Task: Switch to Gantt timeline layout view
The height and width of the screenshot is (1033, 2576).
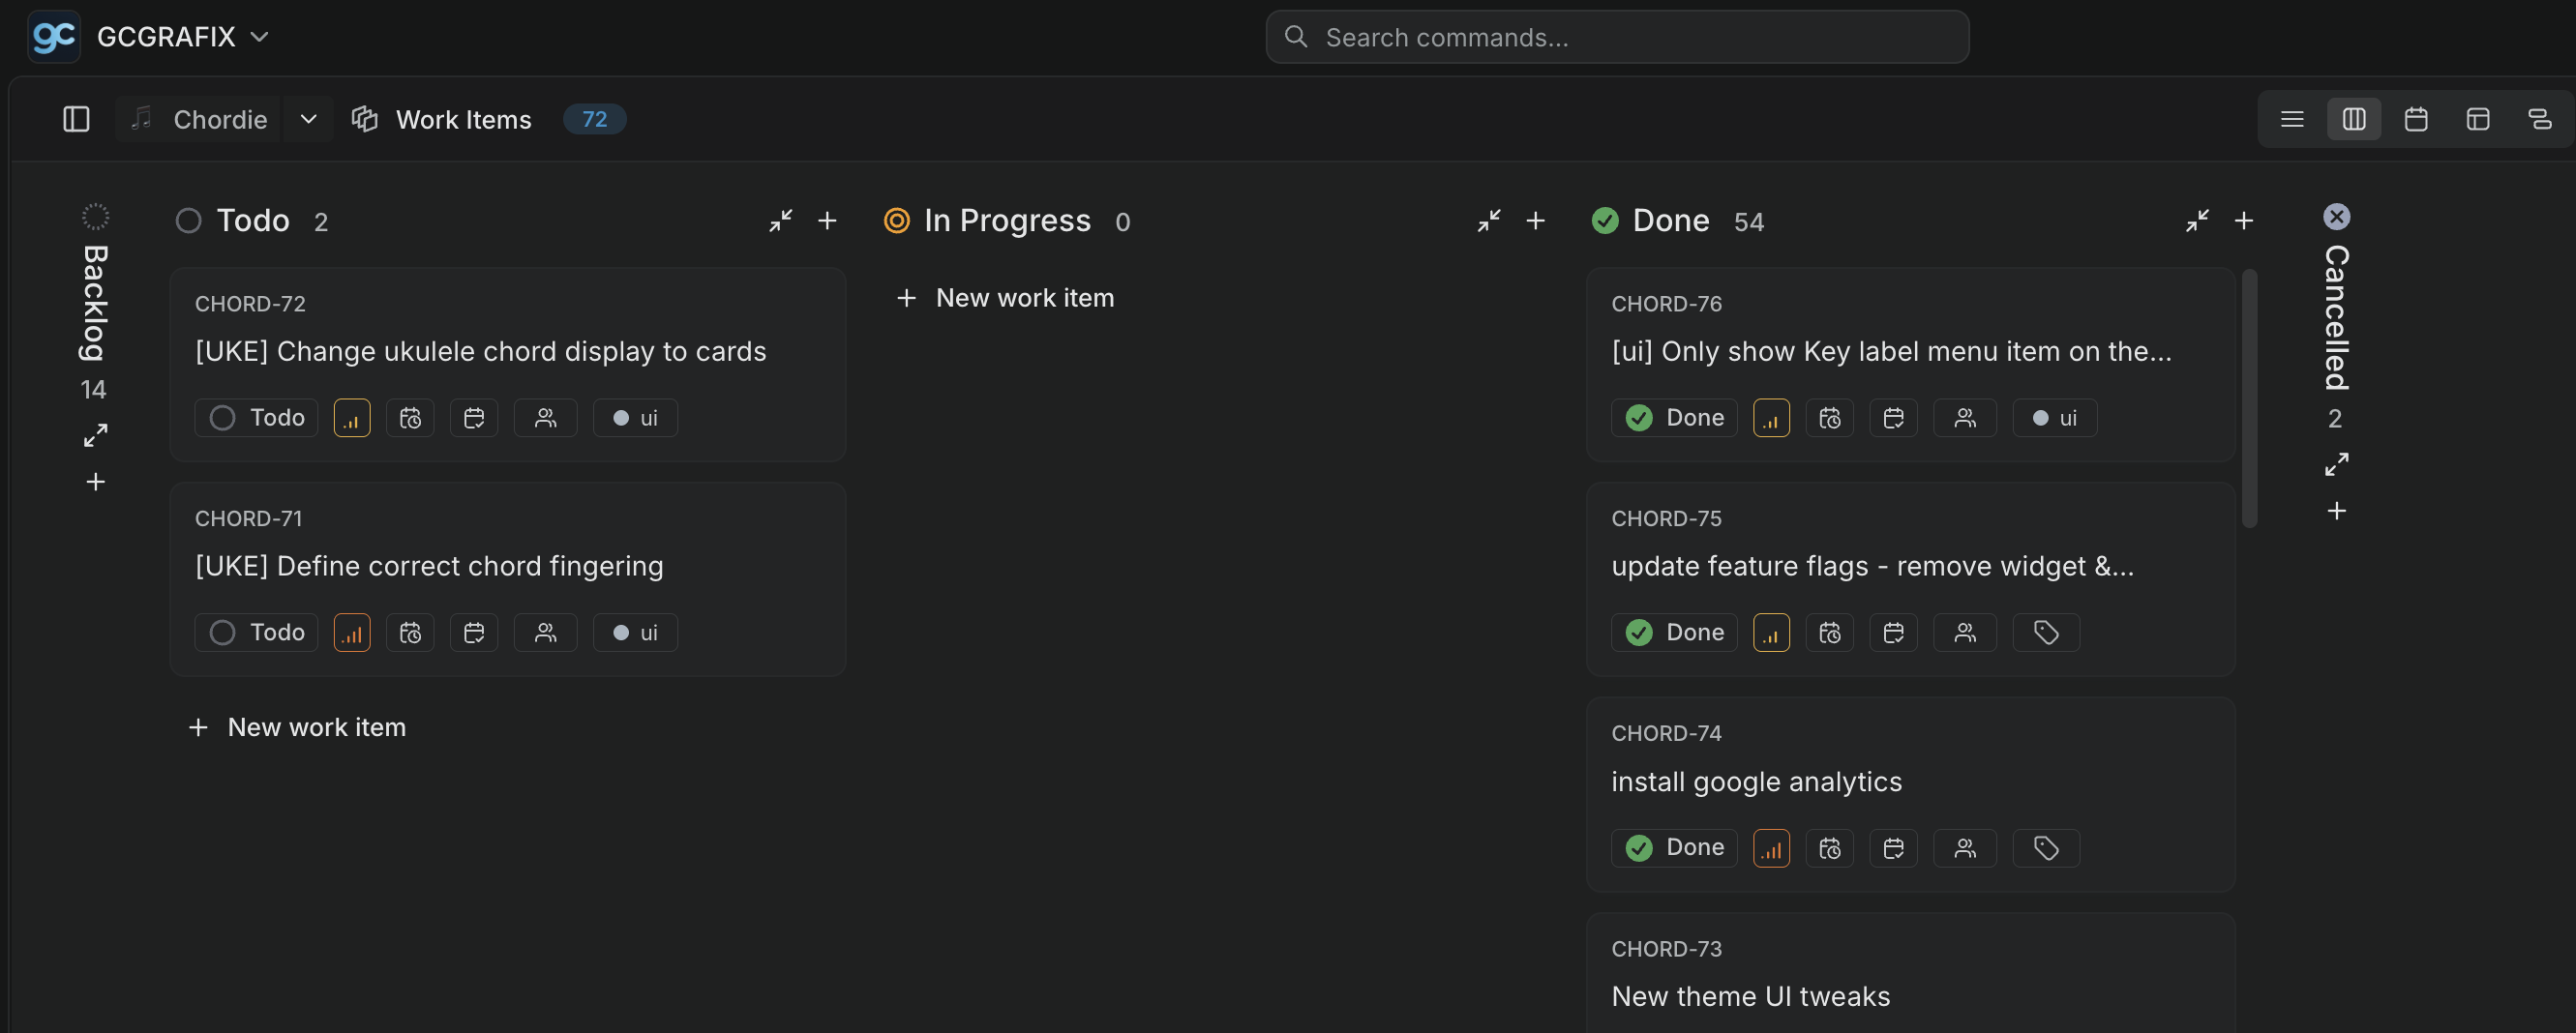Action: (2539, 119)
